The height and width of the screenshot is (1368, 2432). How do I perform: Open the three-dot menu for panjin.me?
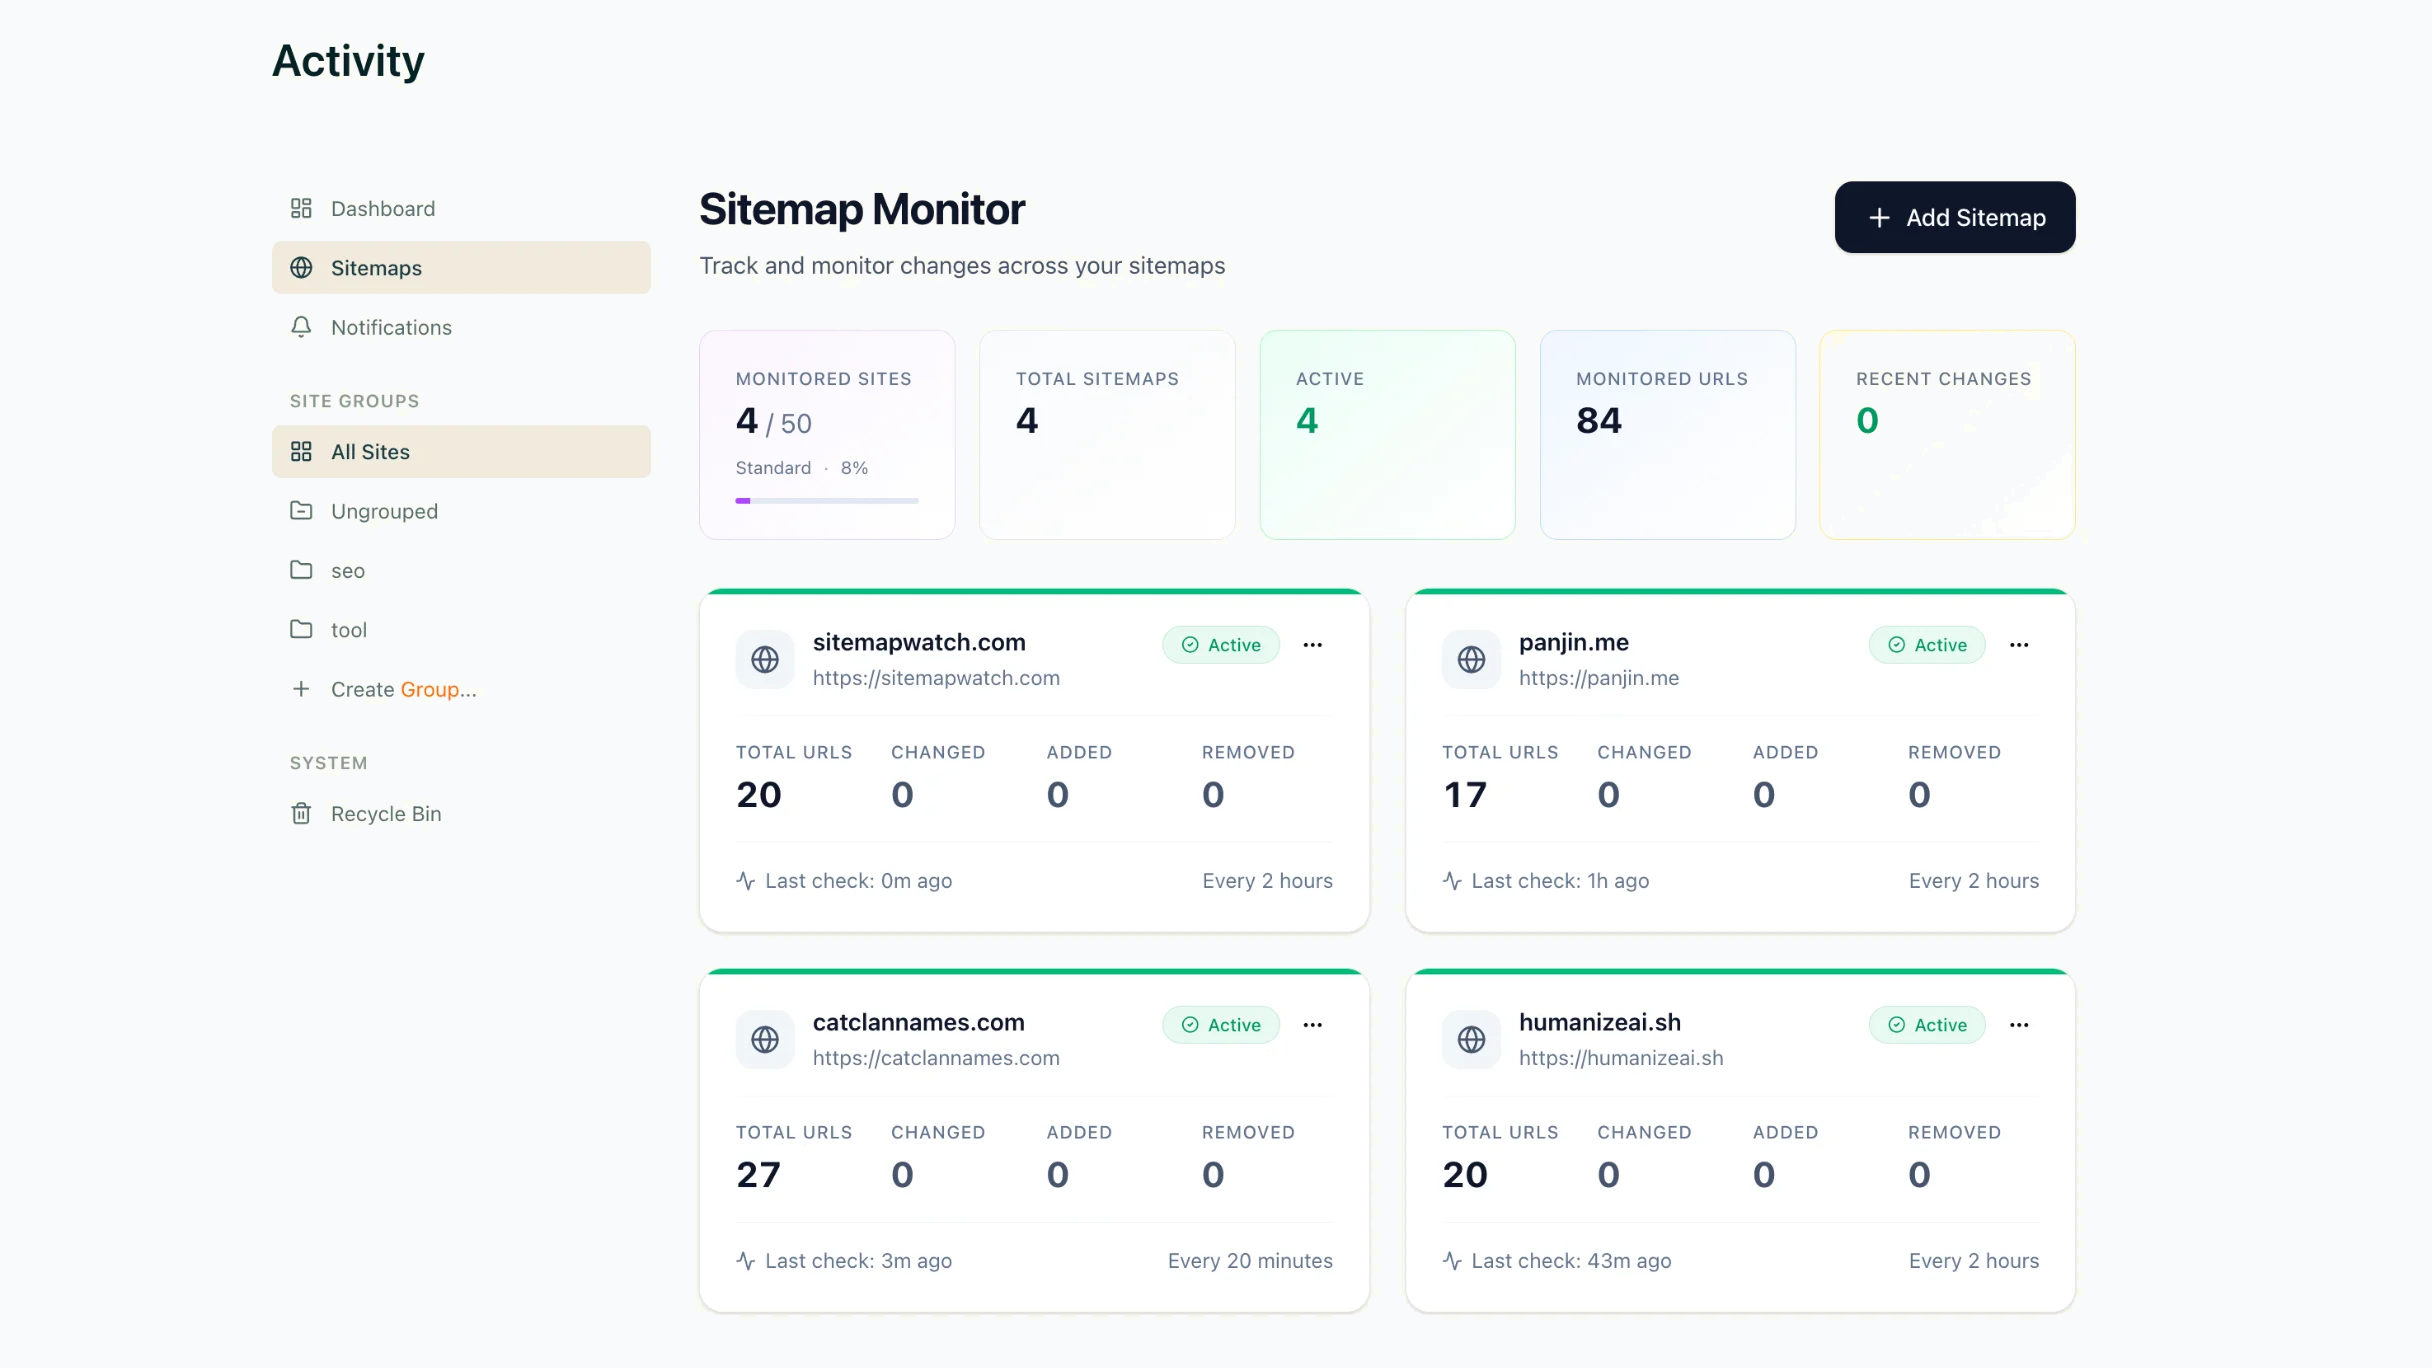(x=2019, y=645)
